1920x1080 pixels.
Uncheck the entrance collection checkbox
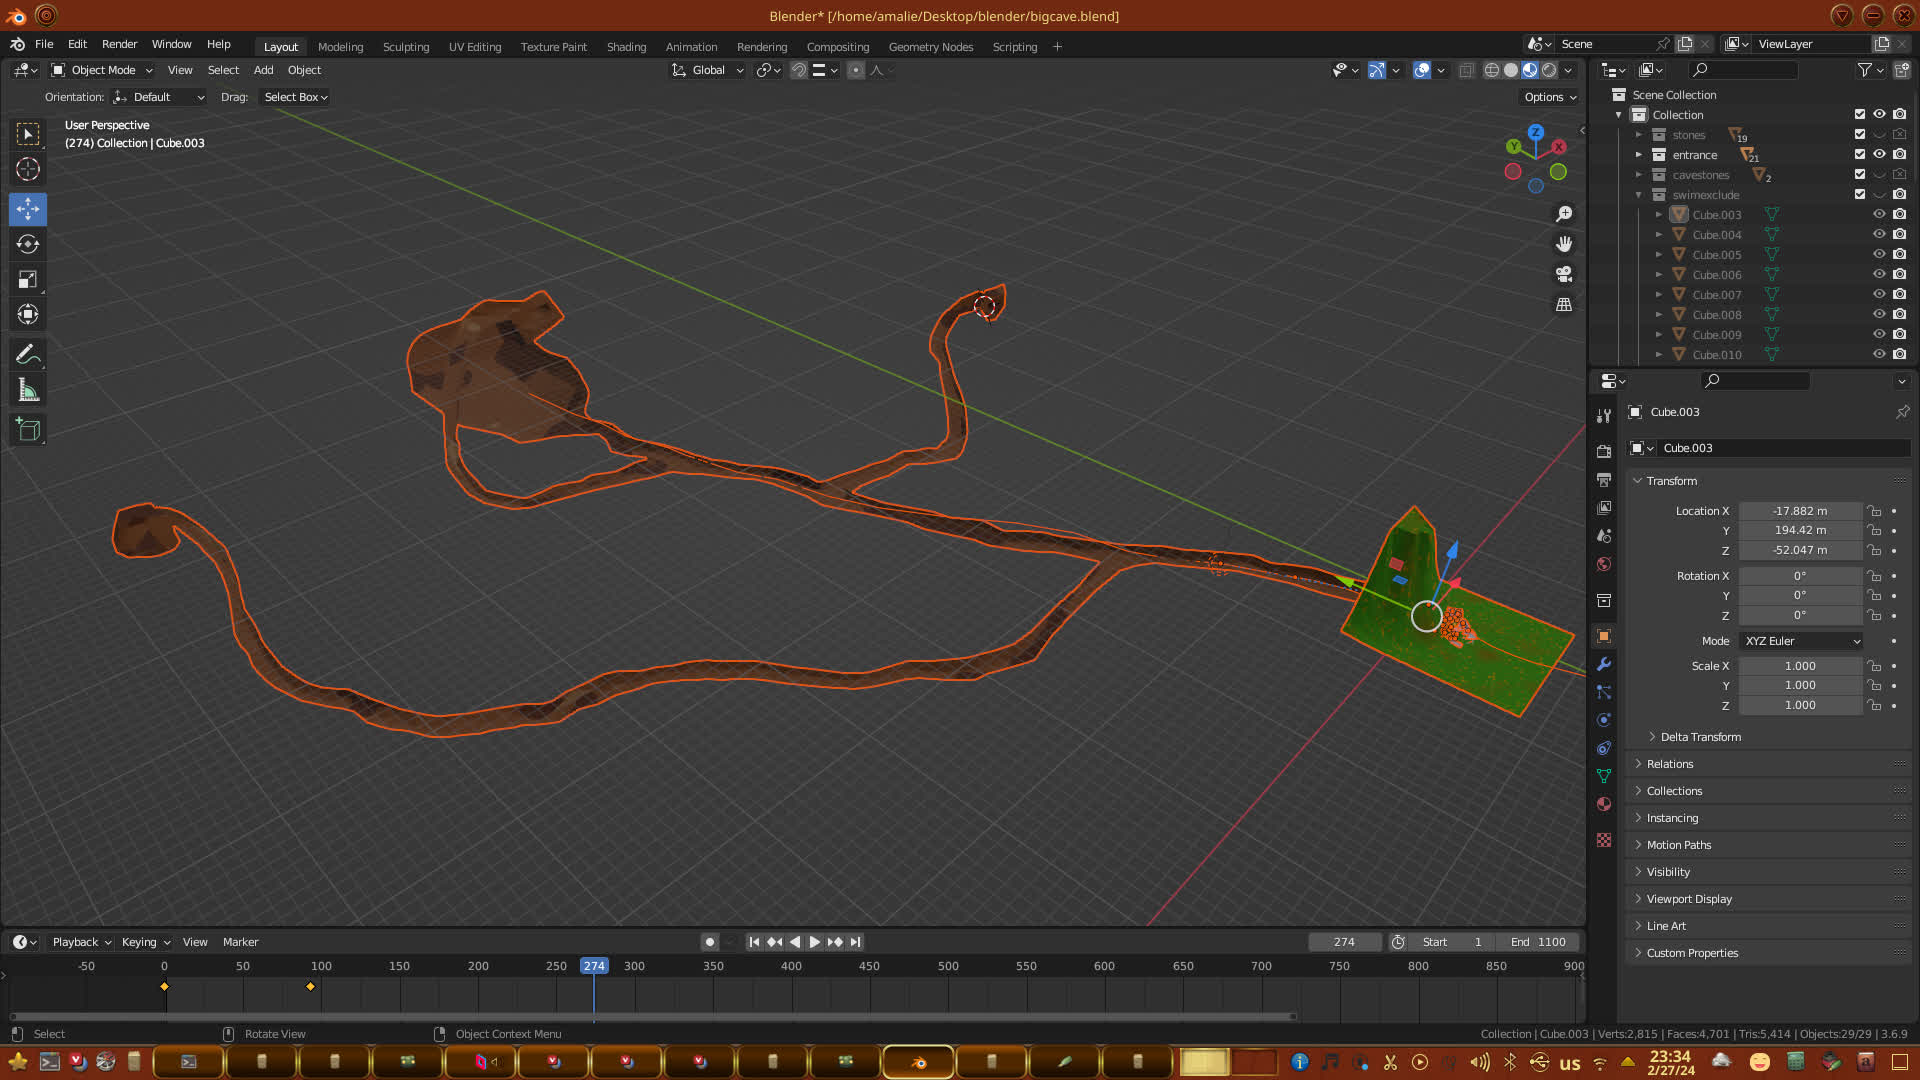point(1860,154)
